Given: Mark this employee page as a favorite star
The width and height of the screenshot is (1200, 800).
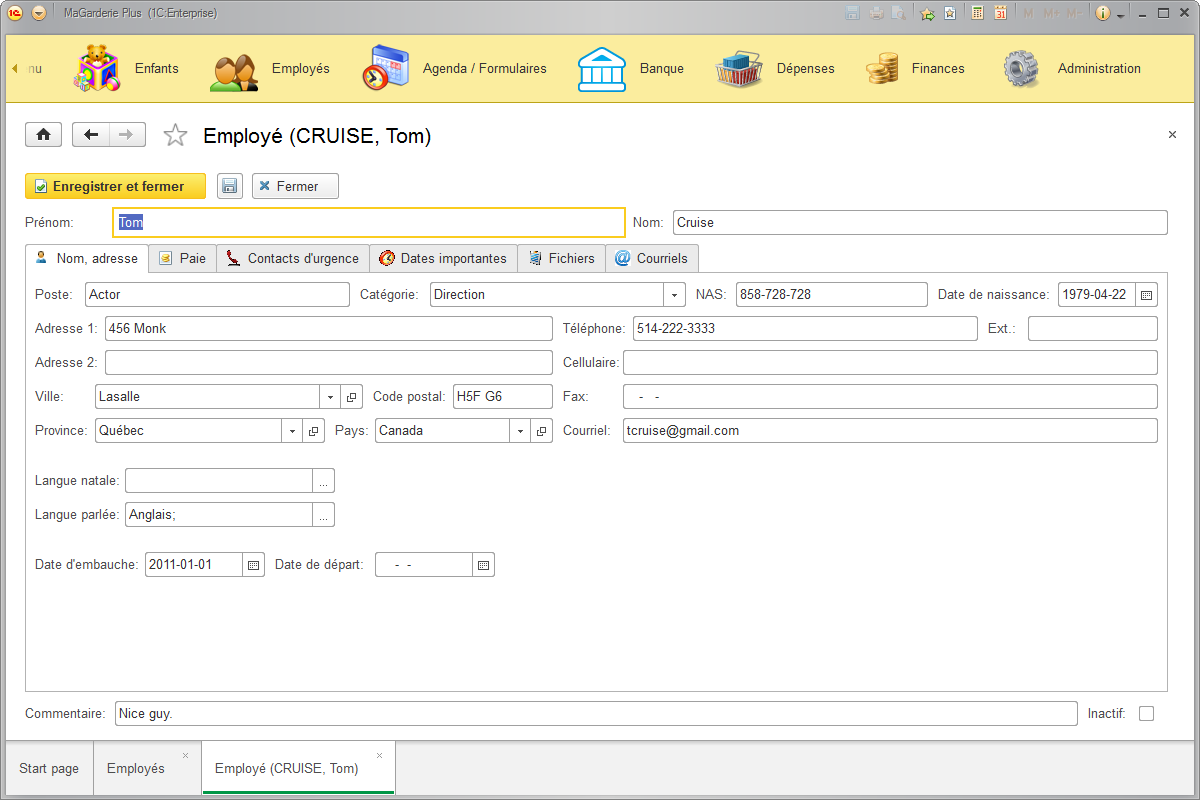Looking at the screenshot, I should 175,134.
